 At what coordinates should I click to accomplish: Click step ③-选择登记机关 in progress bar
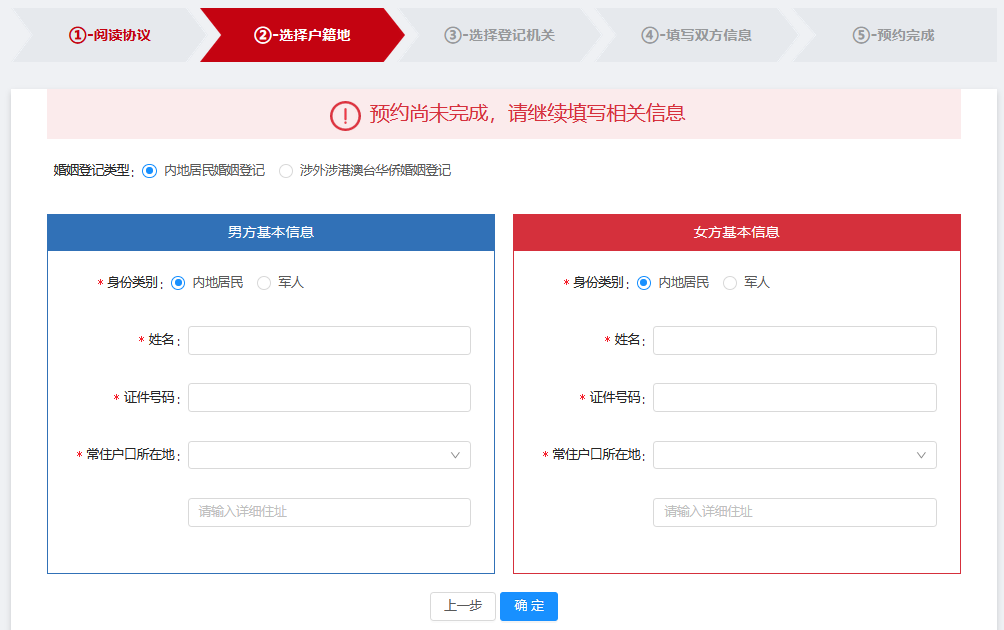point(499,35)
